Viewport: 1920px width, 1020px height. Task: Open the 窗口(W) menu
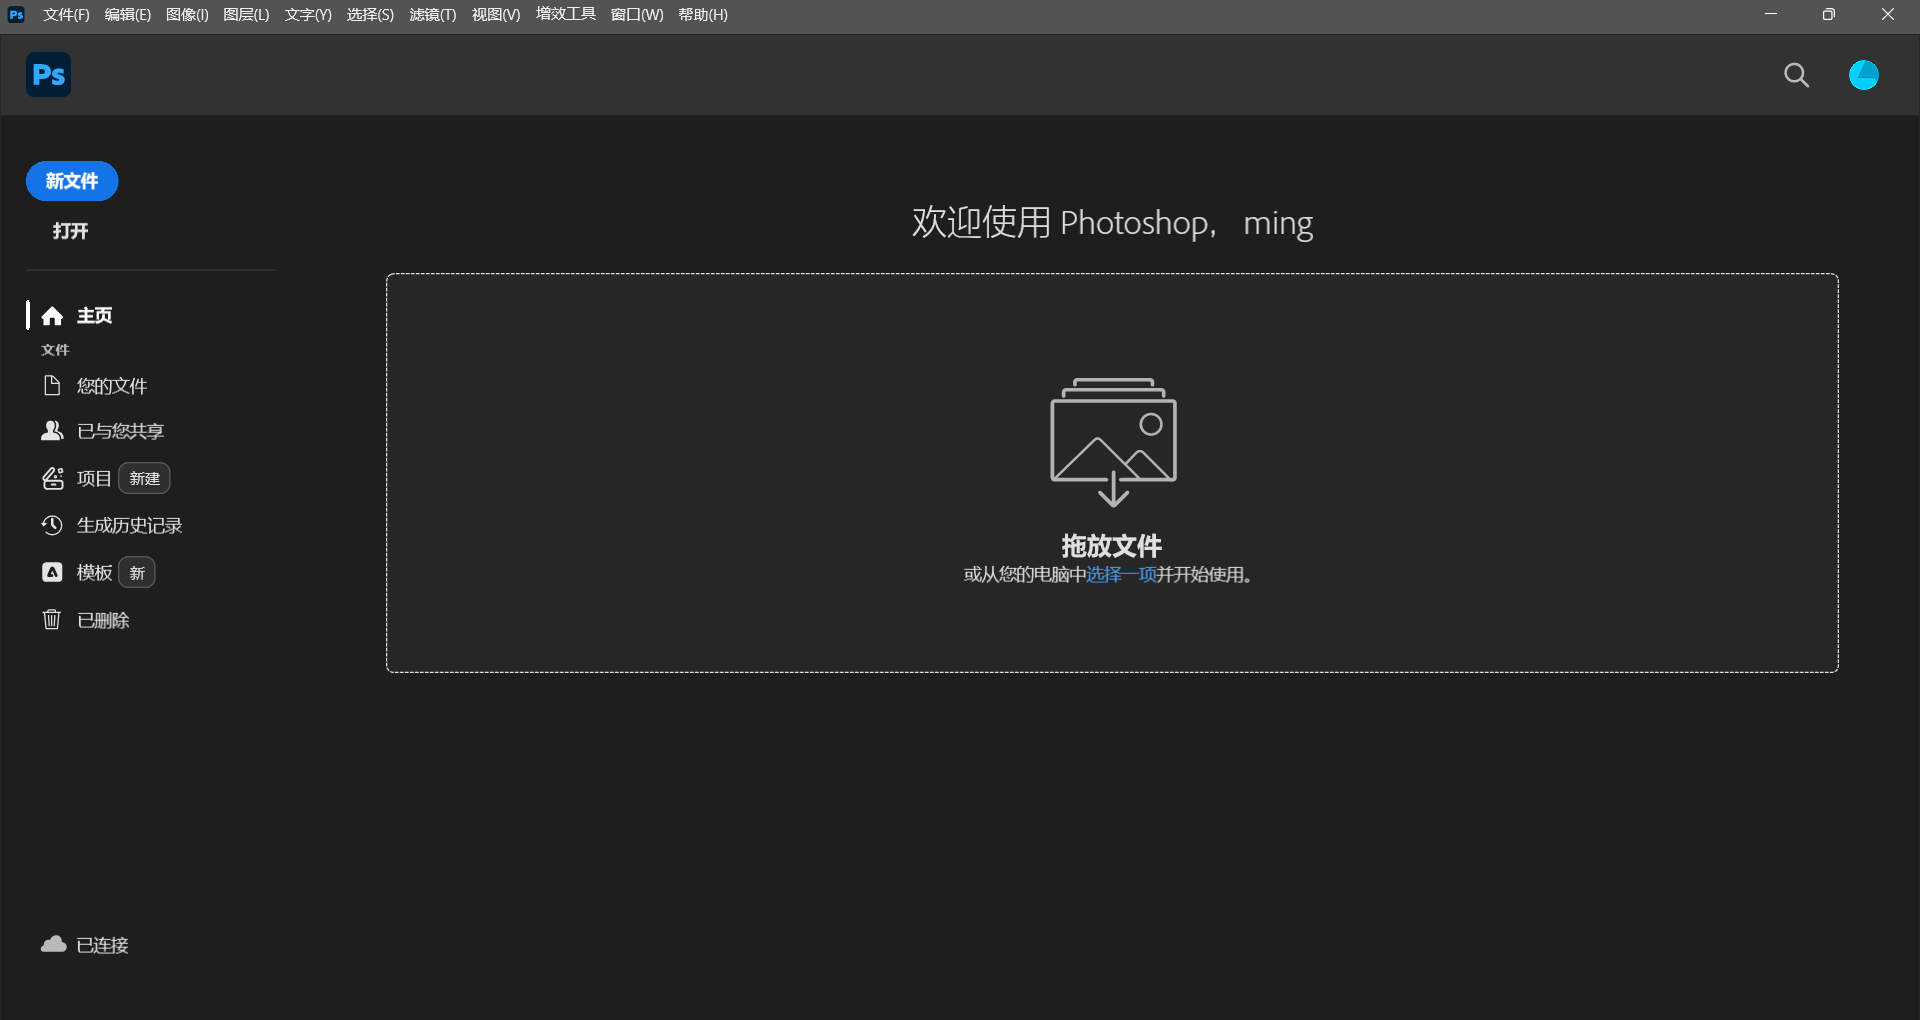[636, 14]
